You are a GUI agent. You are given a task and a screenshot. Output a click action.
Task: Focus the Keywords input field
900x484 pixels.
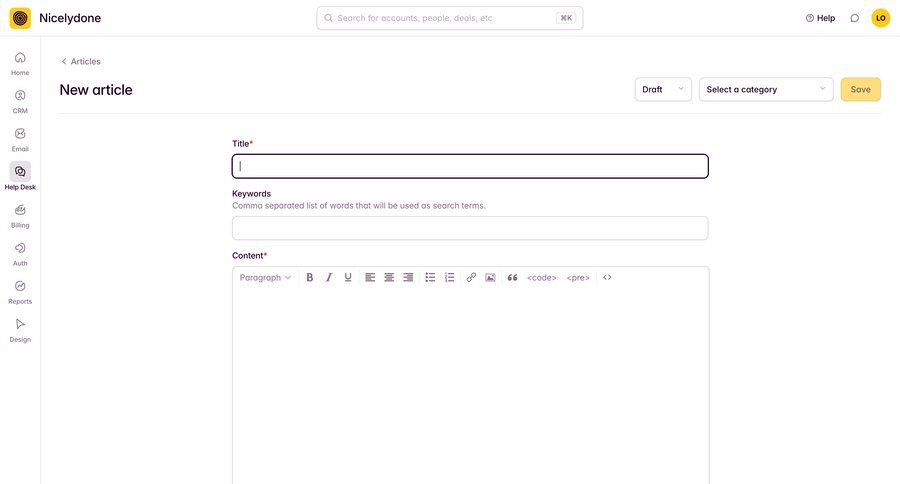click(x=470, y=228)
